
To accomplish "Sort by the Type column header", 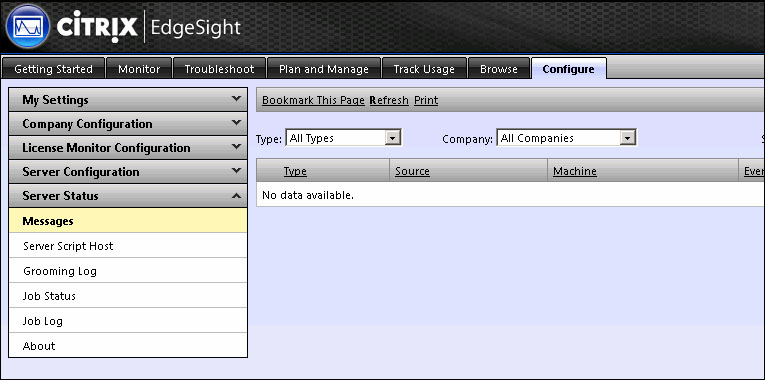I will click(295, 171).
